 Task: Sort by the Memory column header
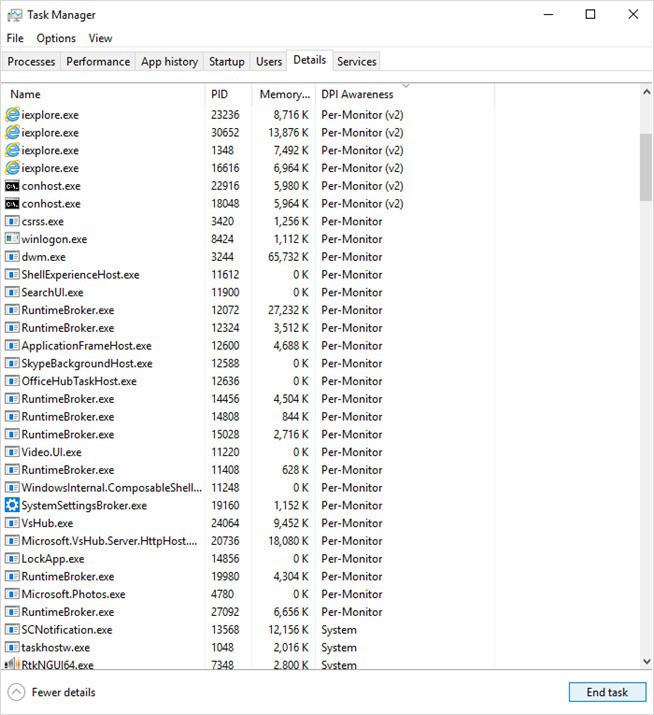(284, 94)
